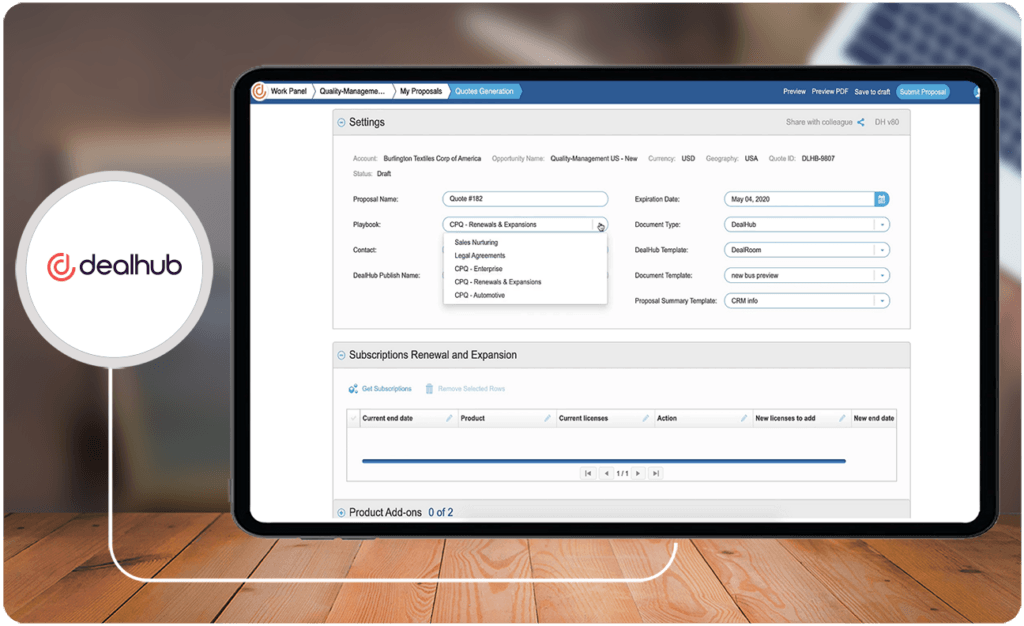Open the Expiration Date calendar picker

882,199
